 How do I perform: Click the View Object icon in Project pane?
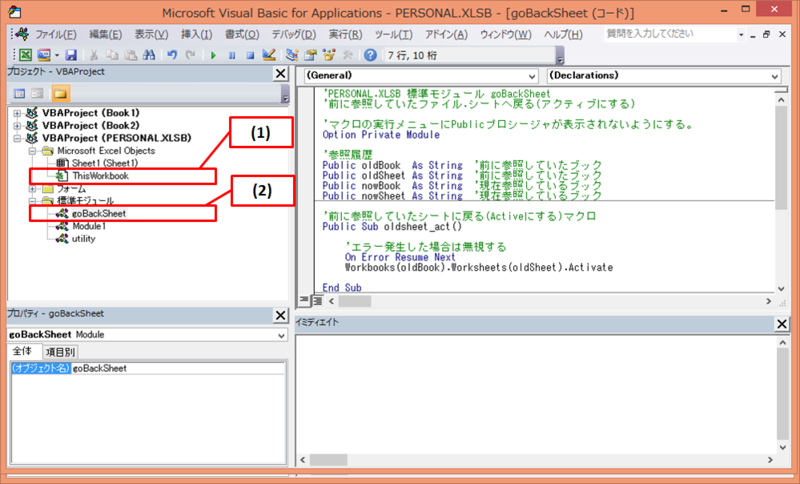pos(38,93)
